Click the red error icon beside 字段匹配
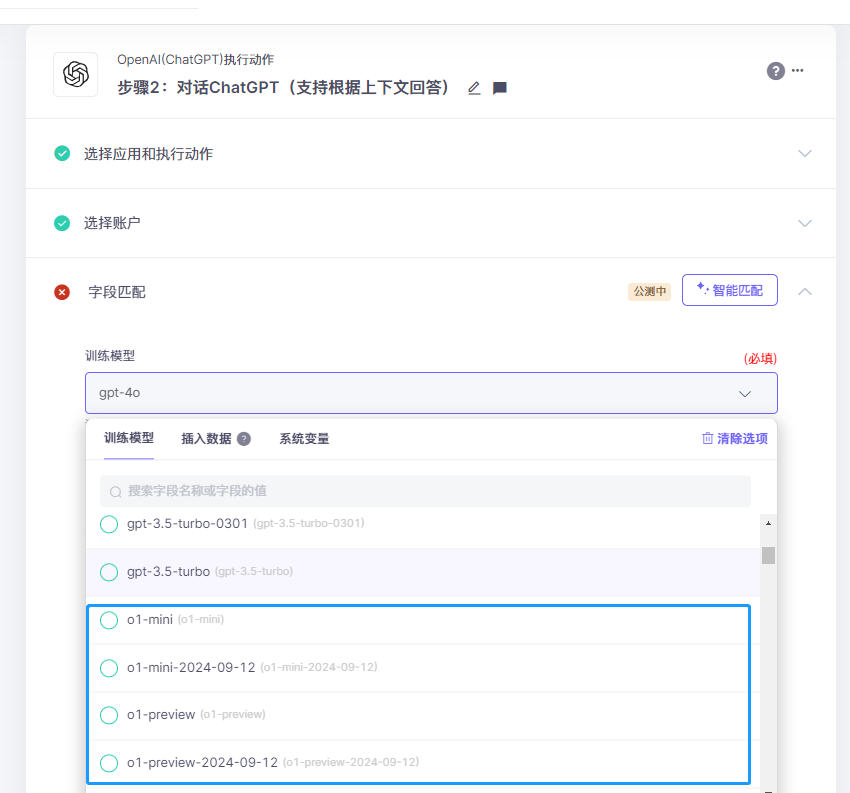Viewport: 850px width, 793px height. [x=62, y=292]
